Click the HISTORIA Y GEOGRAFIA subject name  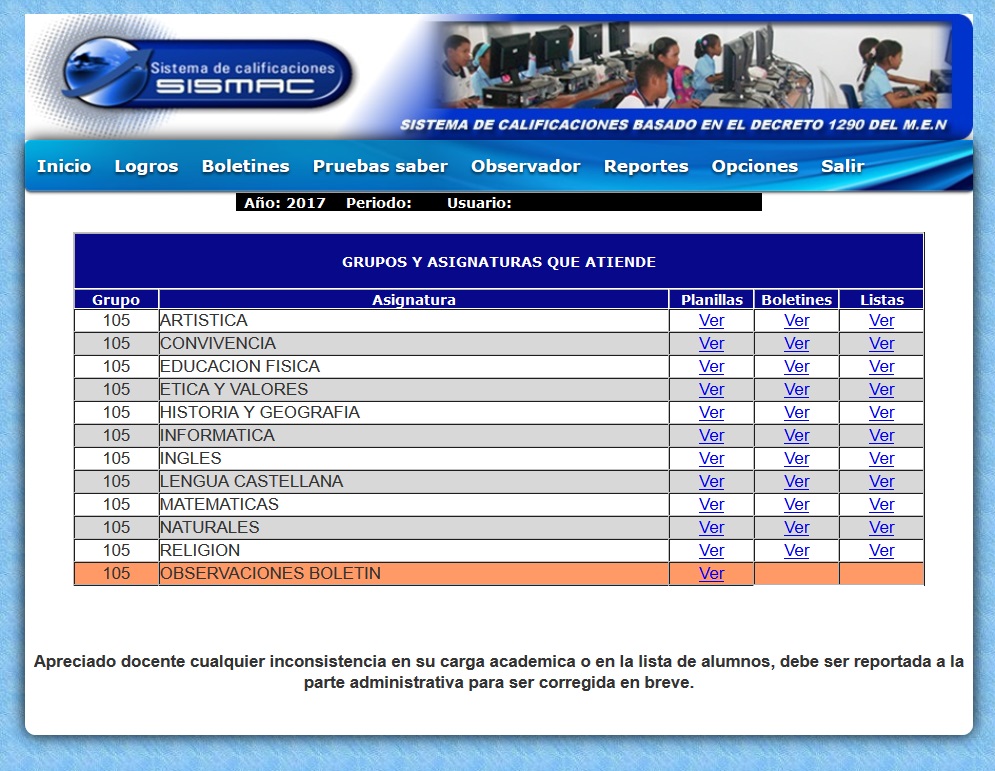click(x=260, y=412)
